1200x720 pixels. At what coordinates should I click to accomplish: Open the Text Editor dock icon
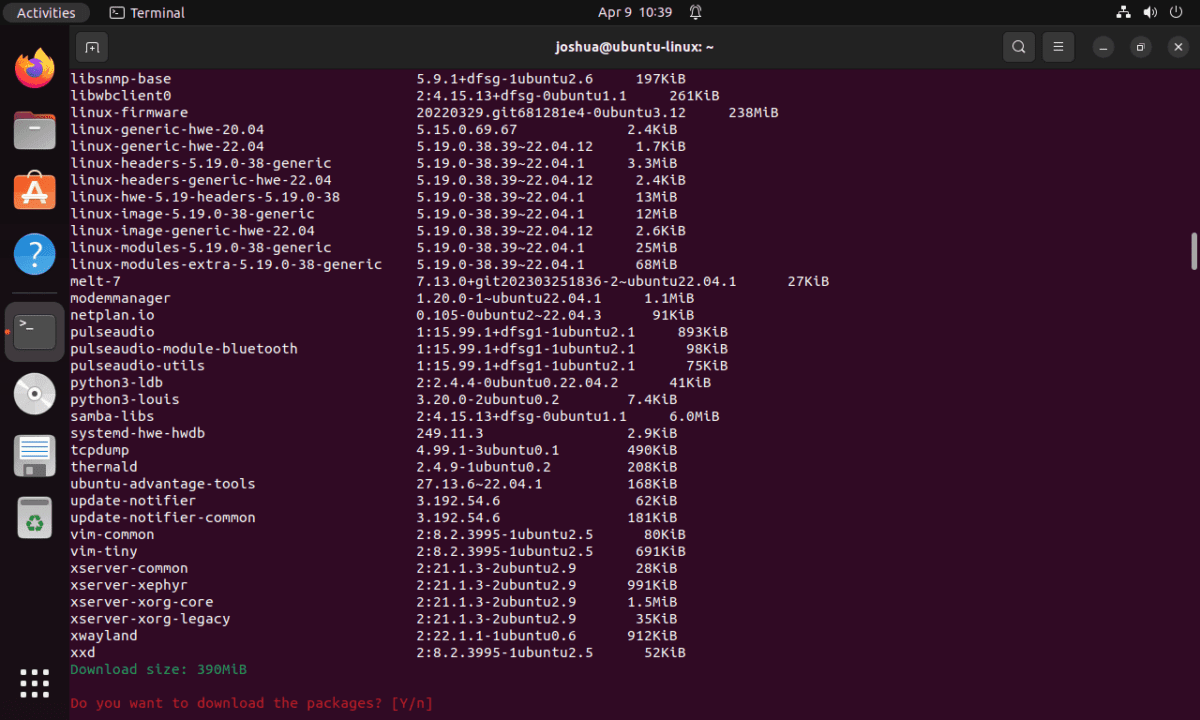(35, 456)
